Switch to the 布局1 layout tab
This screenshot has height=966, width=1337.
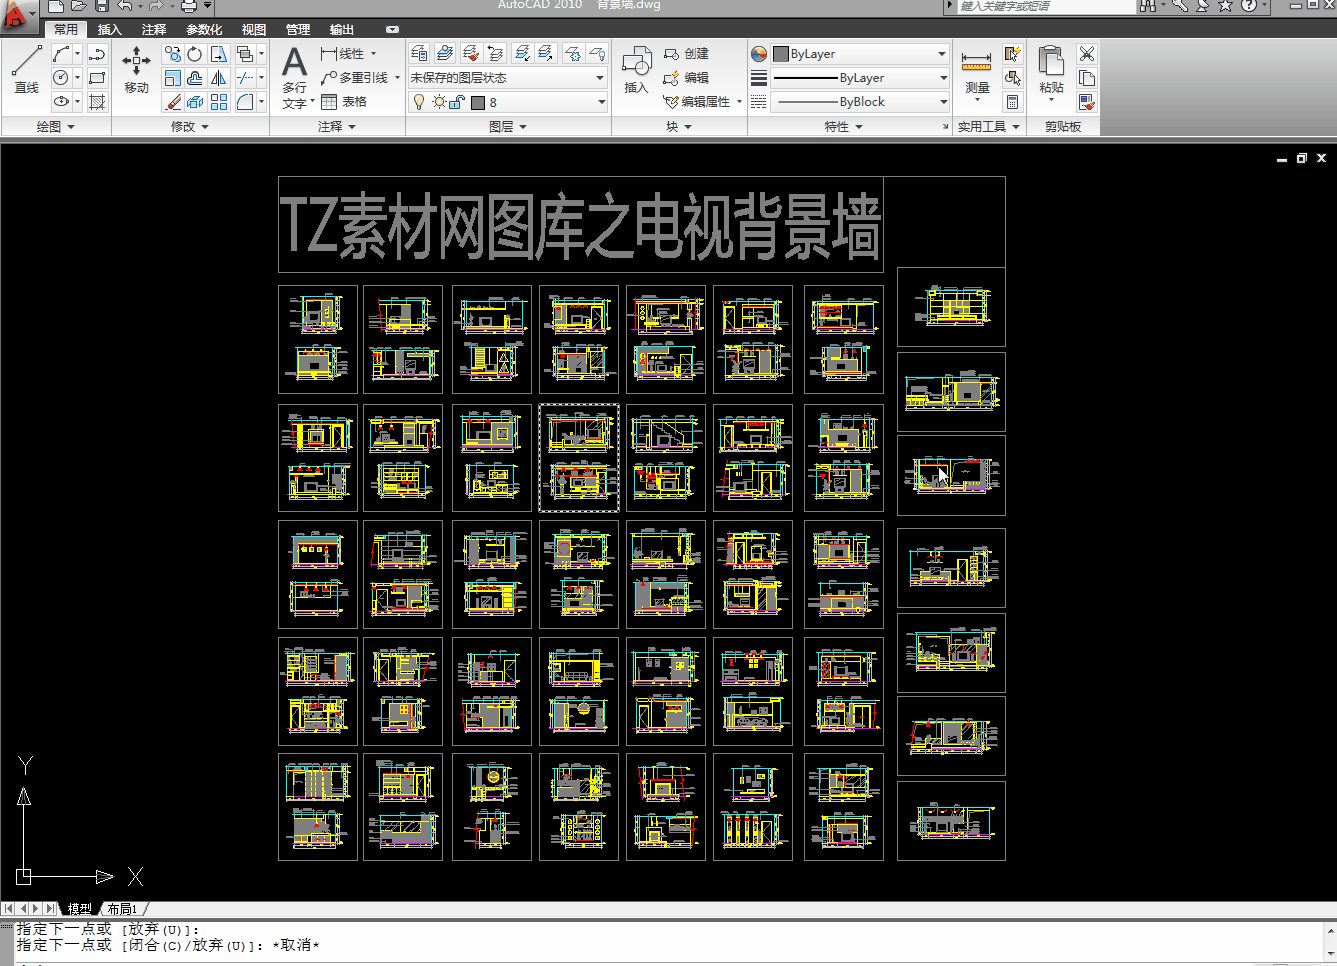[122, 909]
